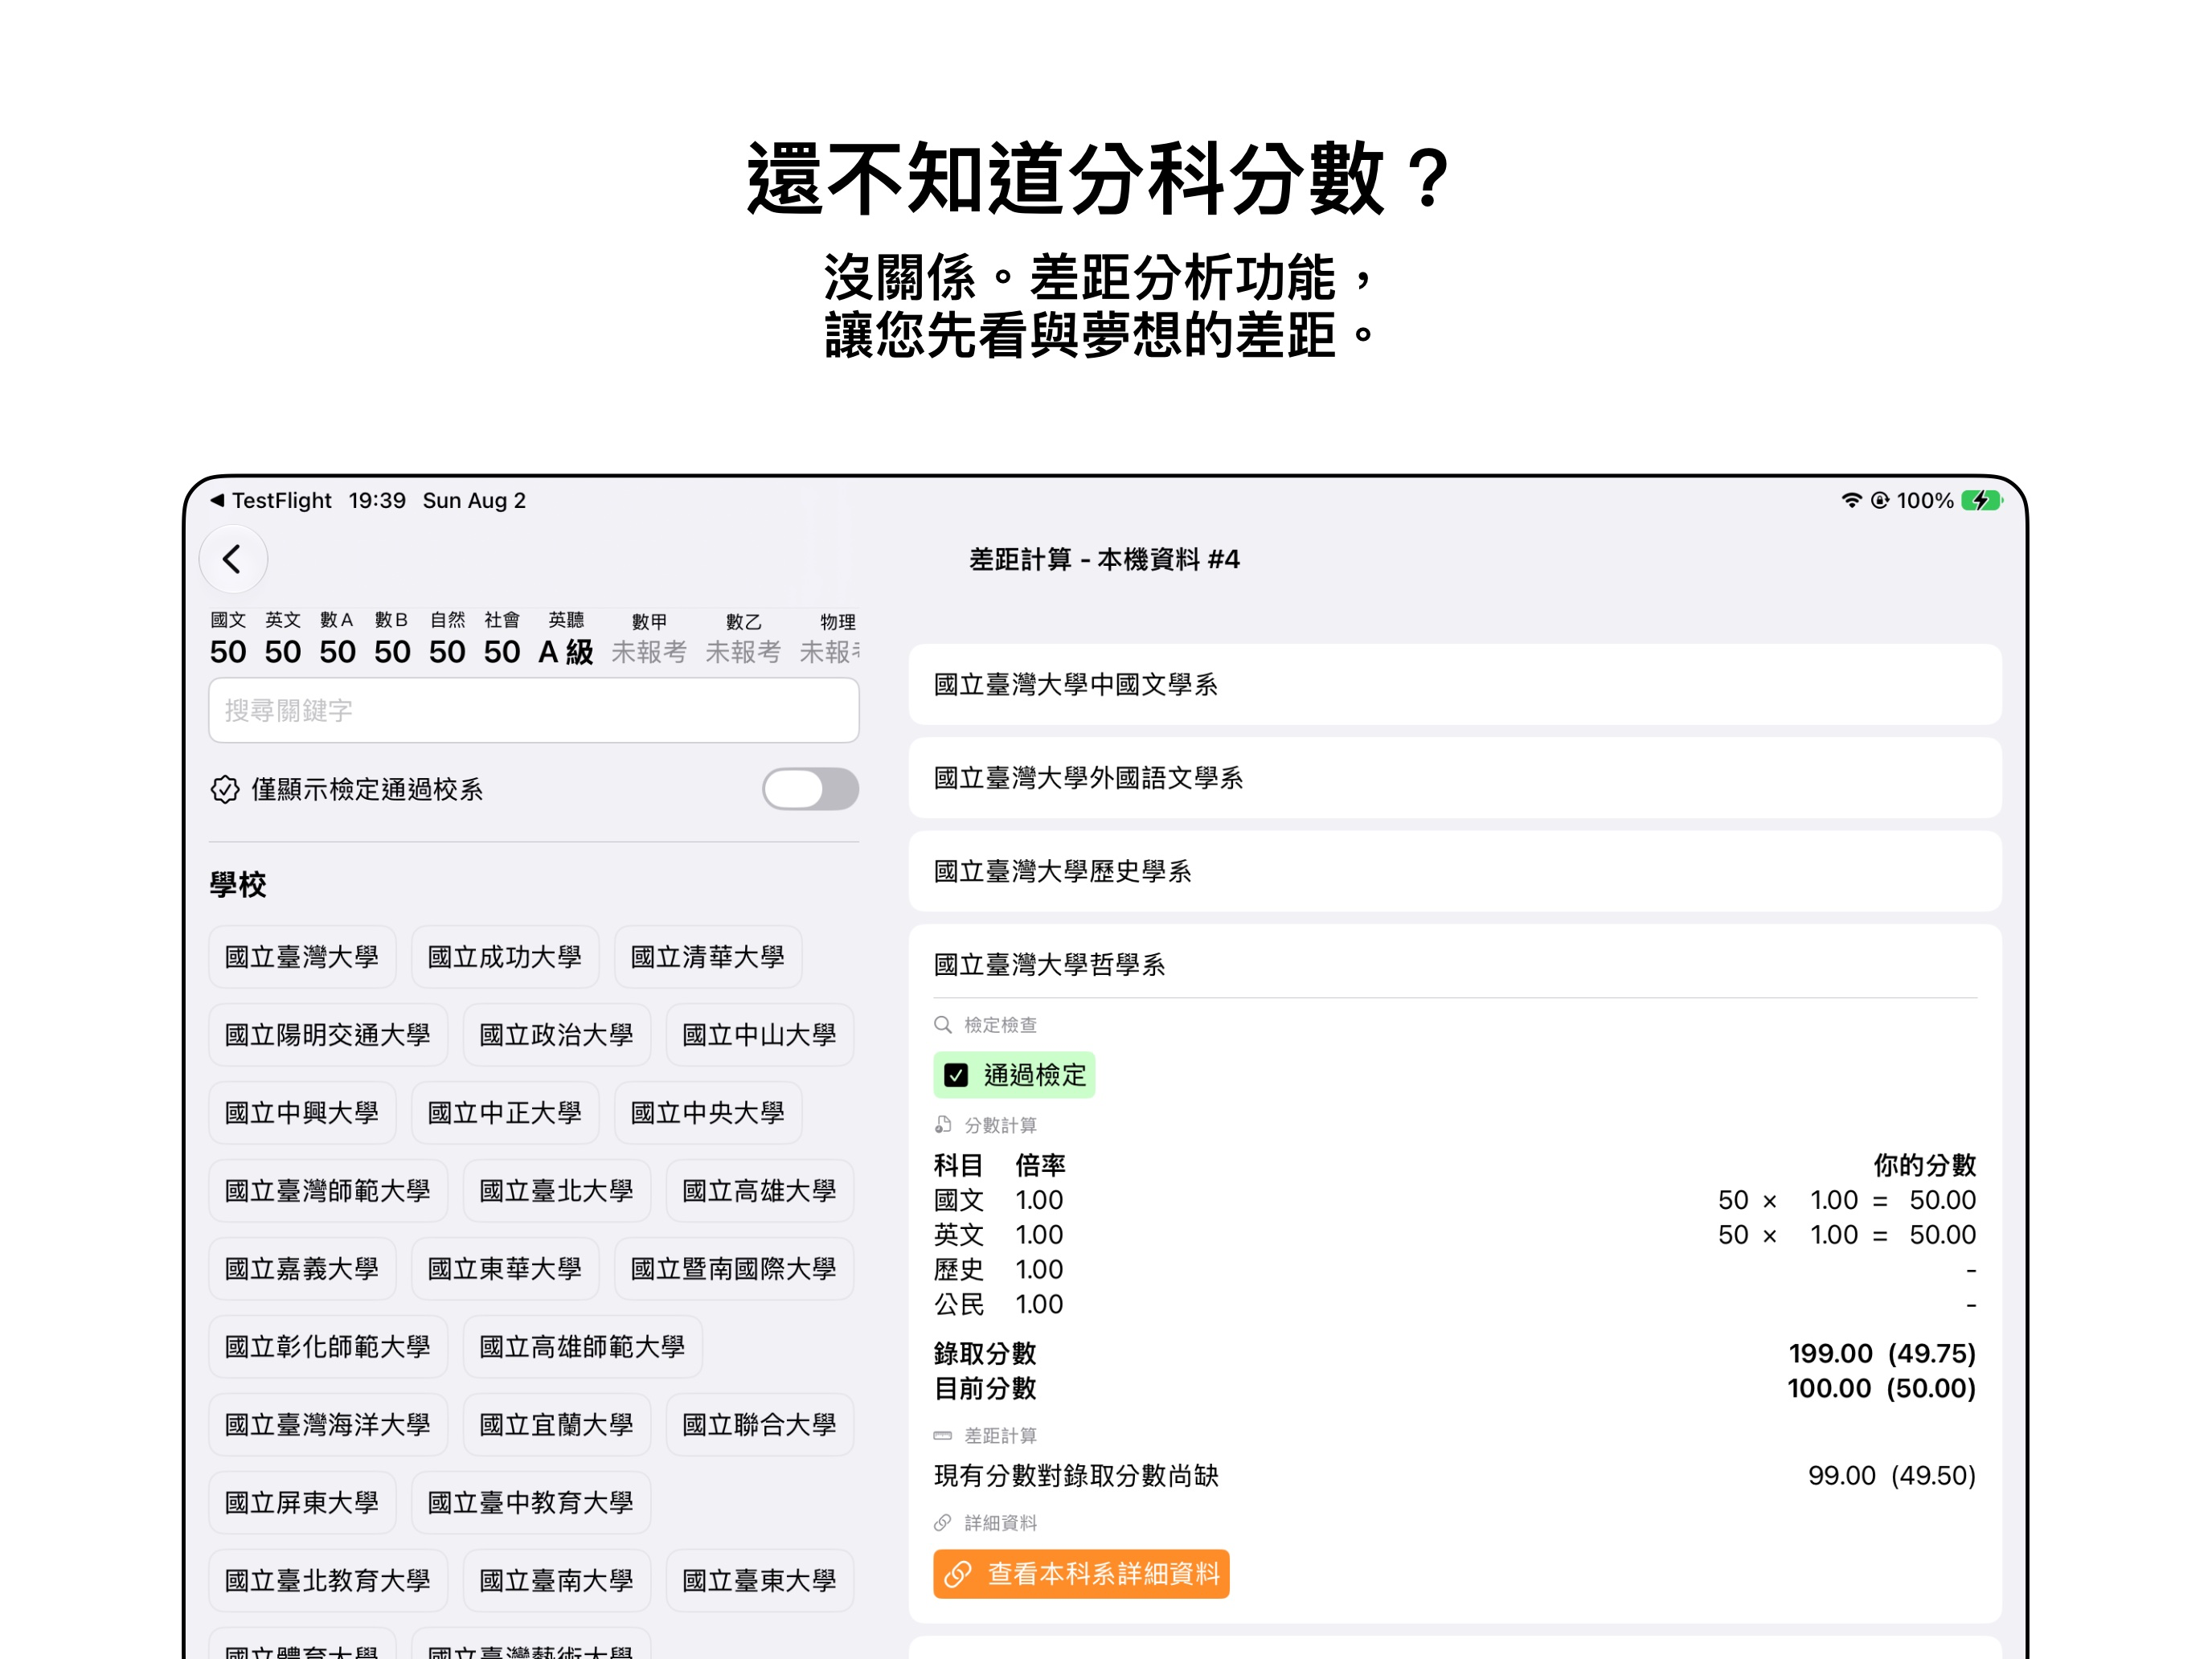Select 國立嘉義大學 school chip
The image size is (2212, 1659).
(x=302, y=1269)
